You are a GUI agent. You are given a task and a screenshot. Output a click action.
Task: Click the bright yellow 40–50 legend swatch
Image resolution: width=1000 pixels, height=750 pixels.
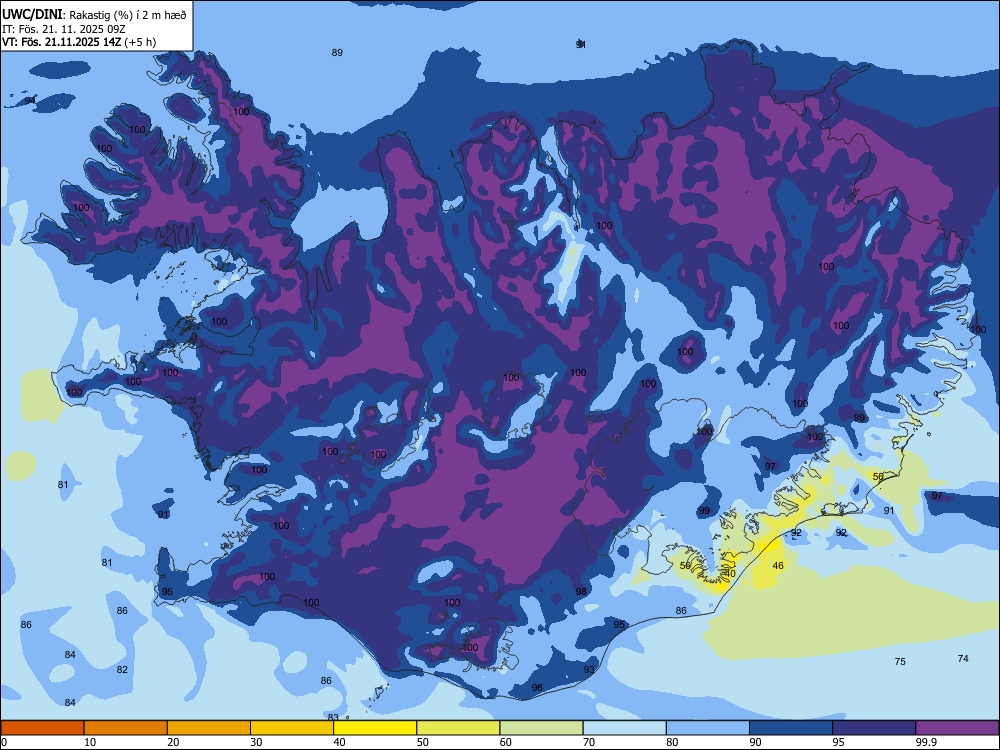(375, 728)
